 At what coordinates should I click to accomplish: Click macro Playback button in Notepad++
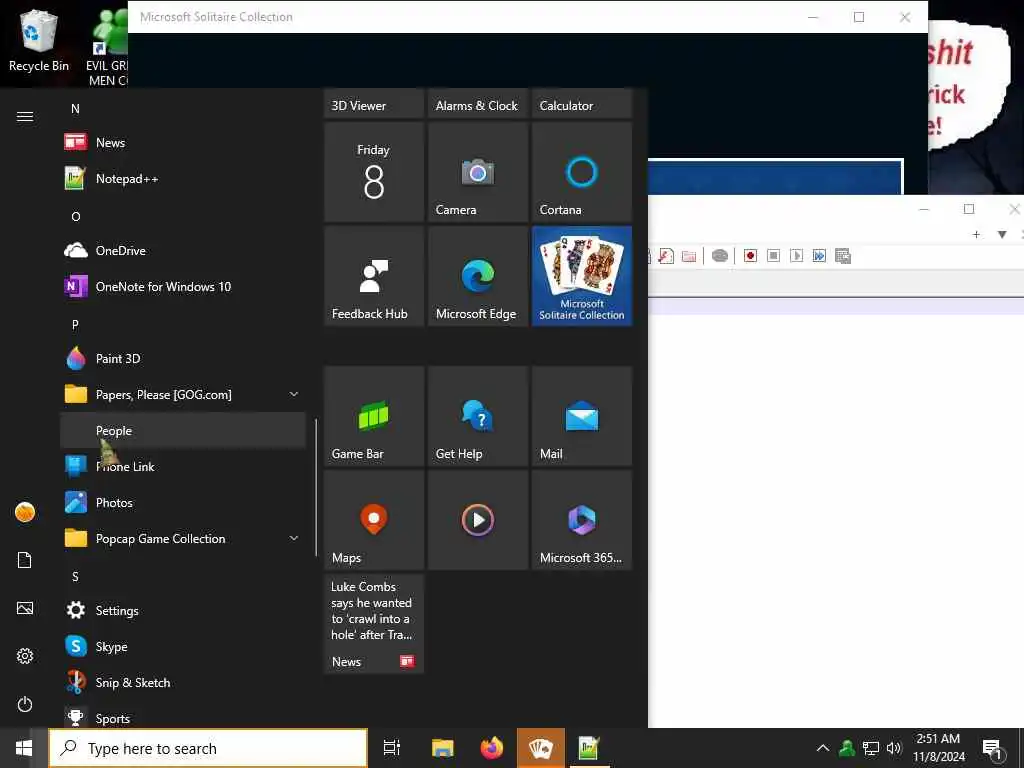(796, 256)
